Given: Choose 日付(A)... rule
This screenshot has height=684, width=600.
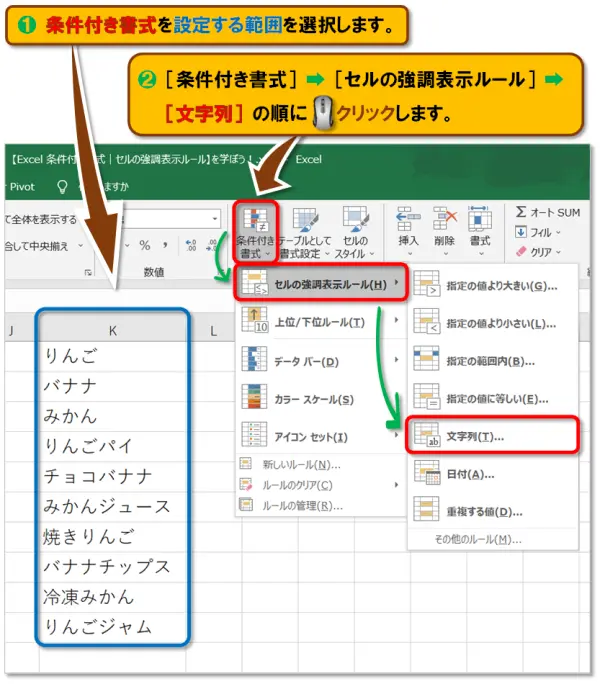Looking at the screenshot, I should click(493, 474).
